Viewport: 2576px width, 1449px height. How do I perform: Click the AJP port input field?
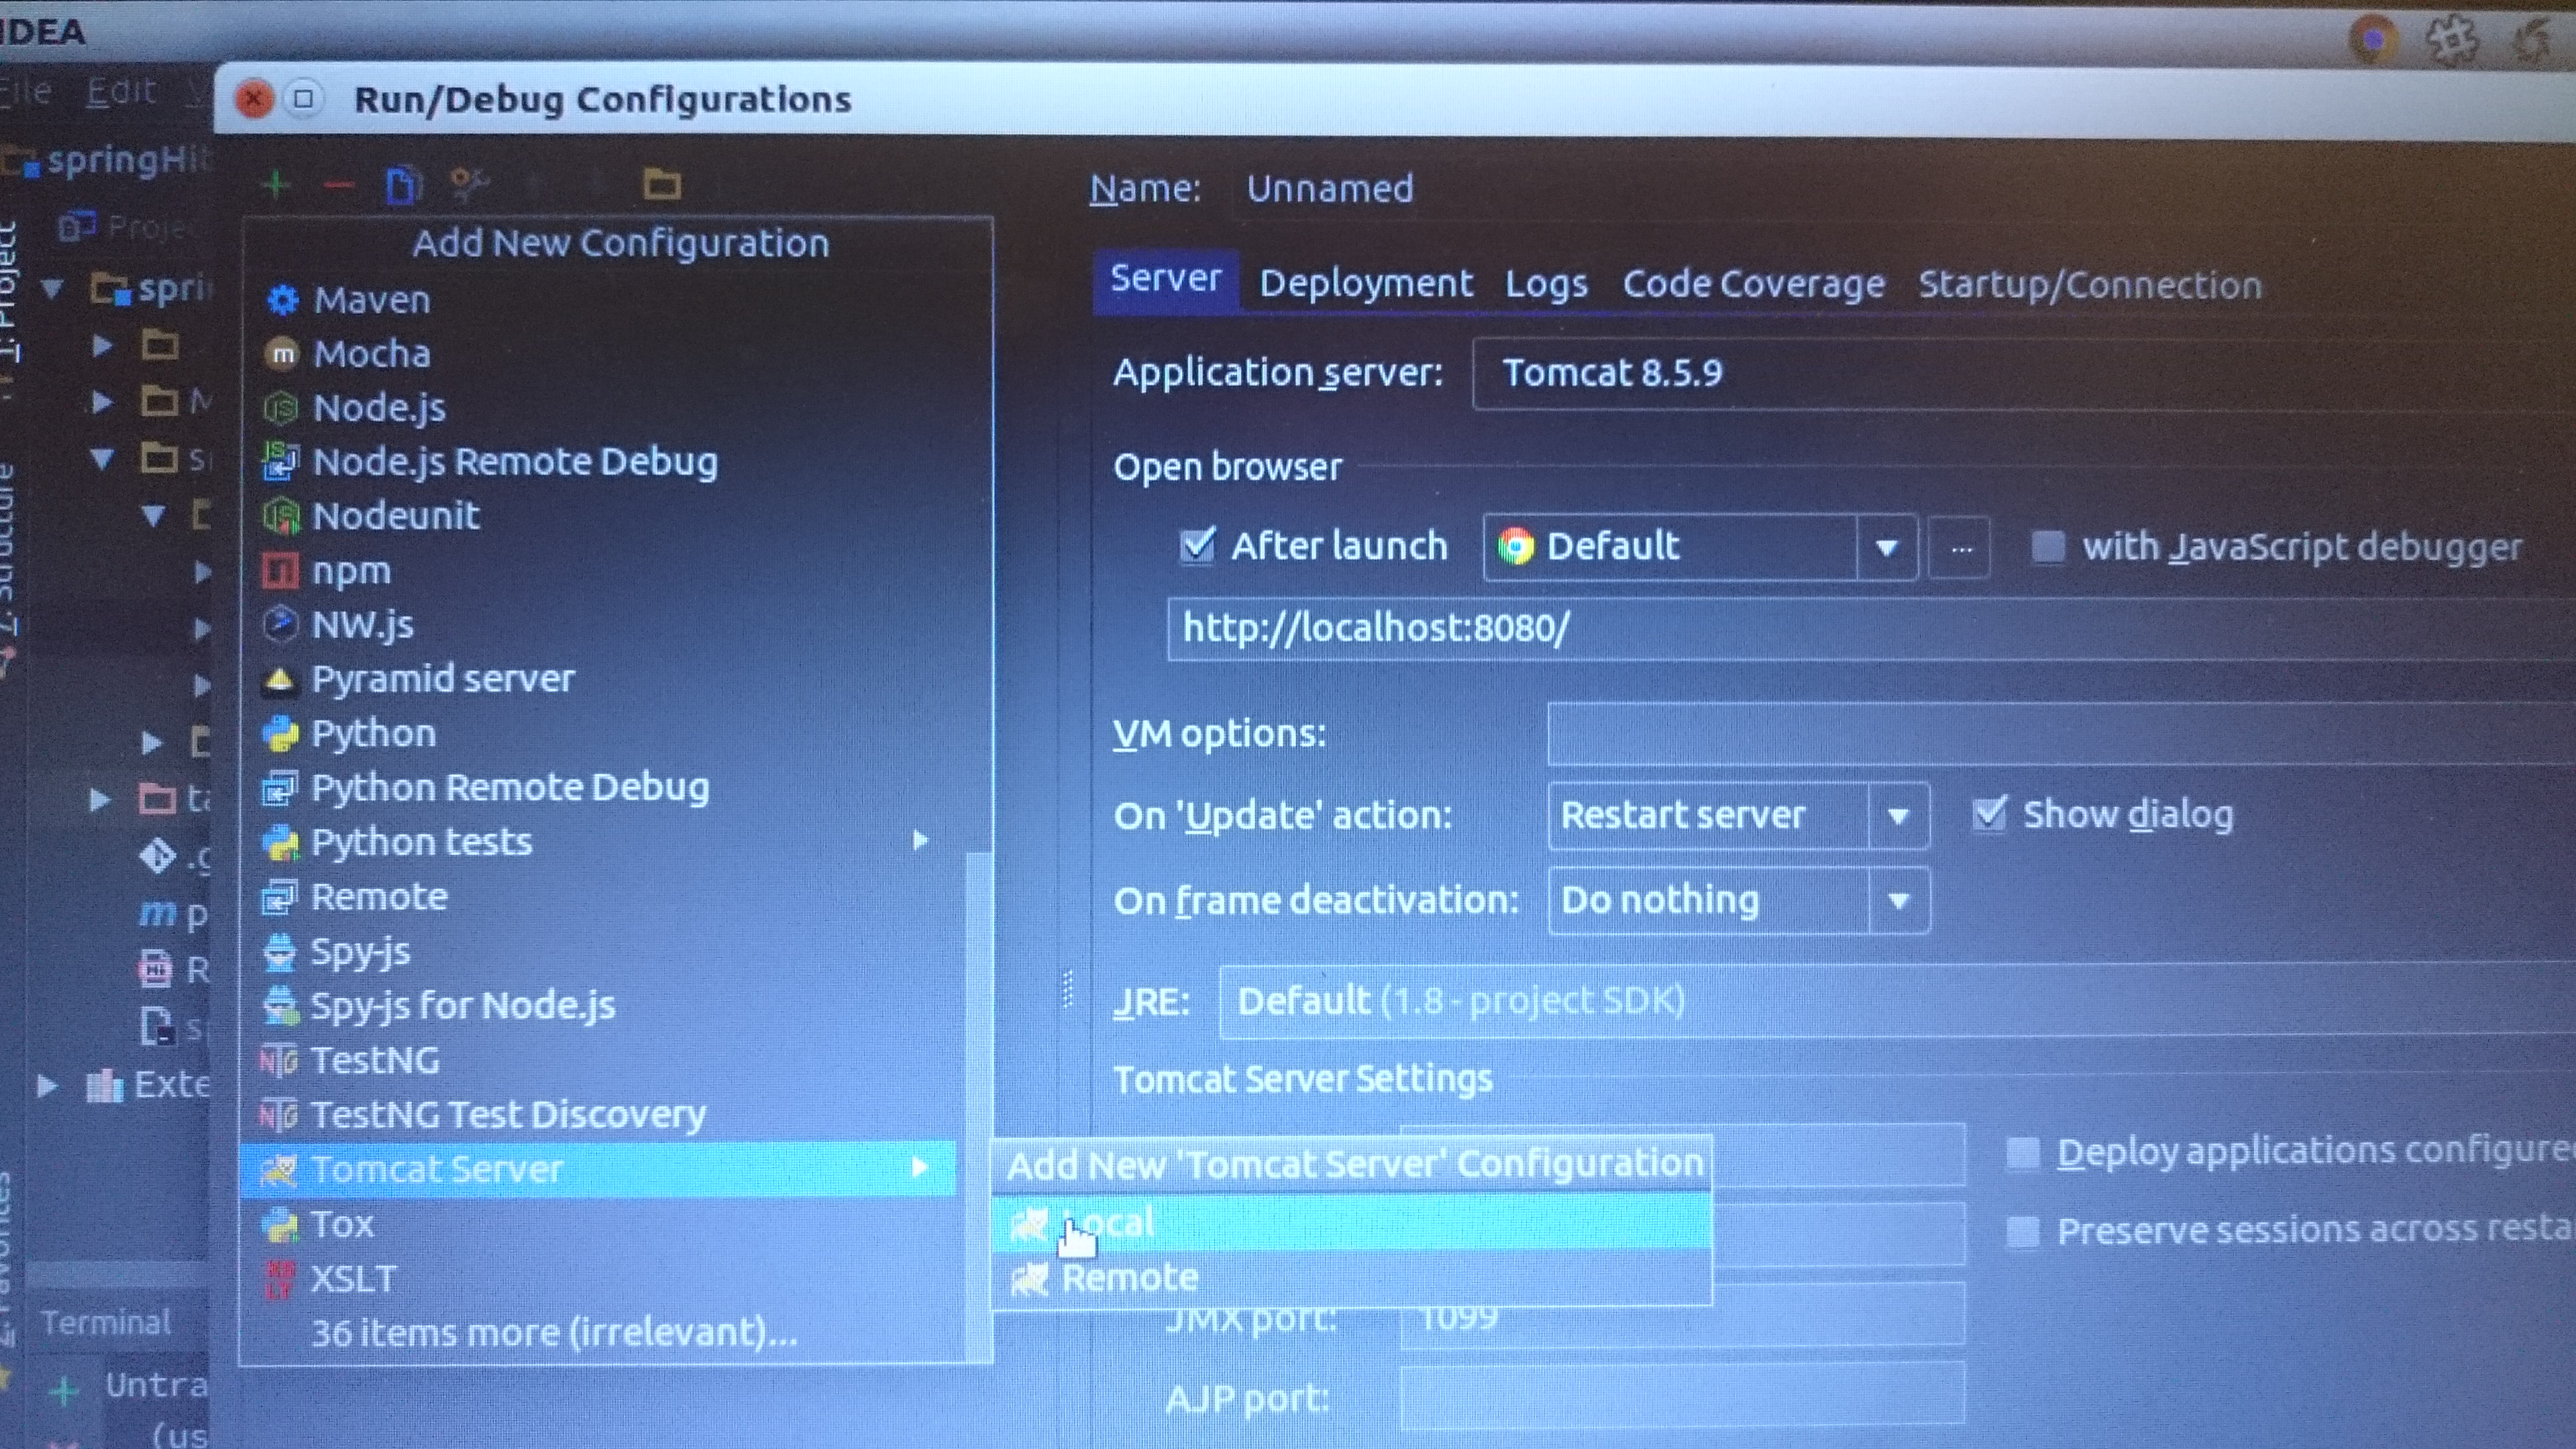(x=1682, y=1395)
